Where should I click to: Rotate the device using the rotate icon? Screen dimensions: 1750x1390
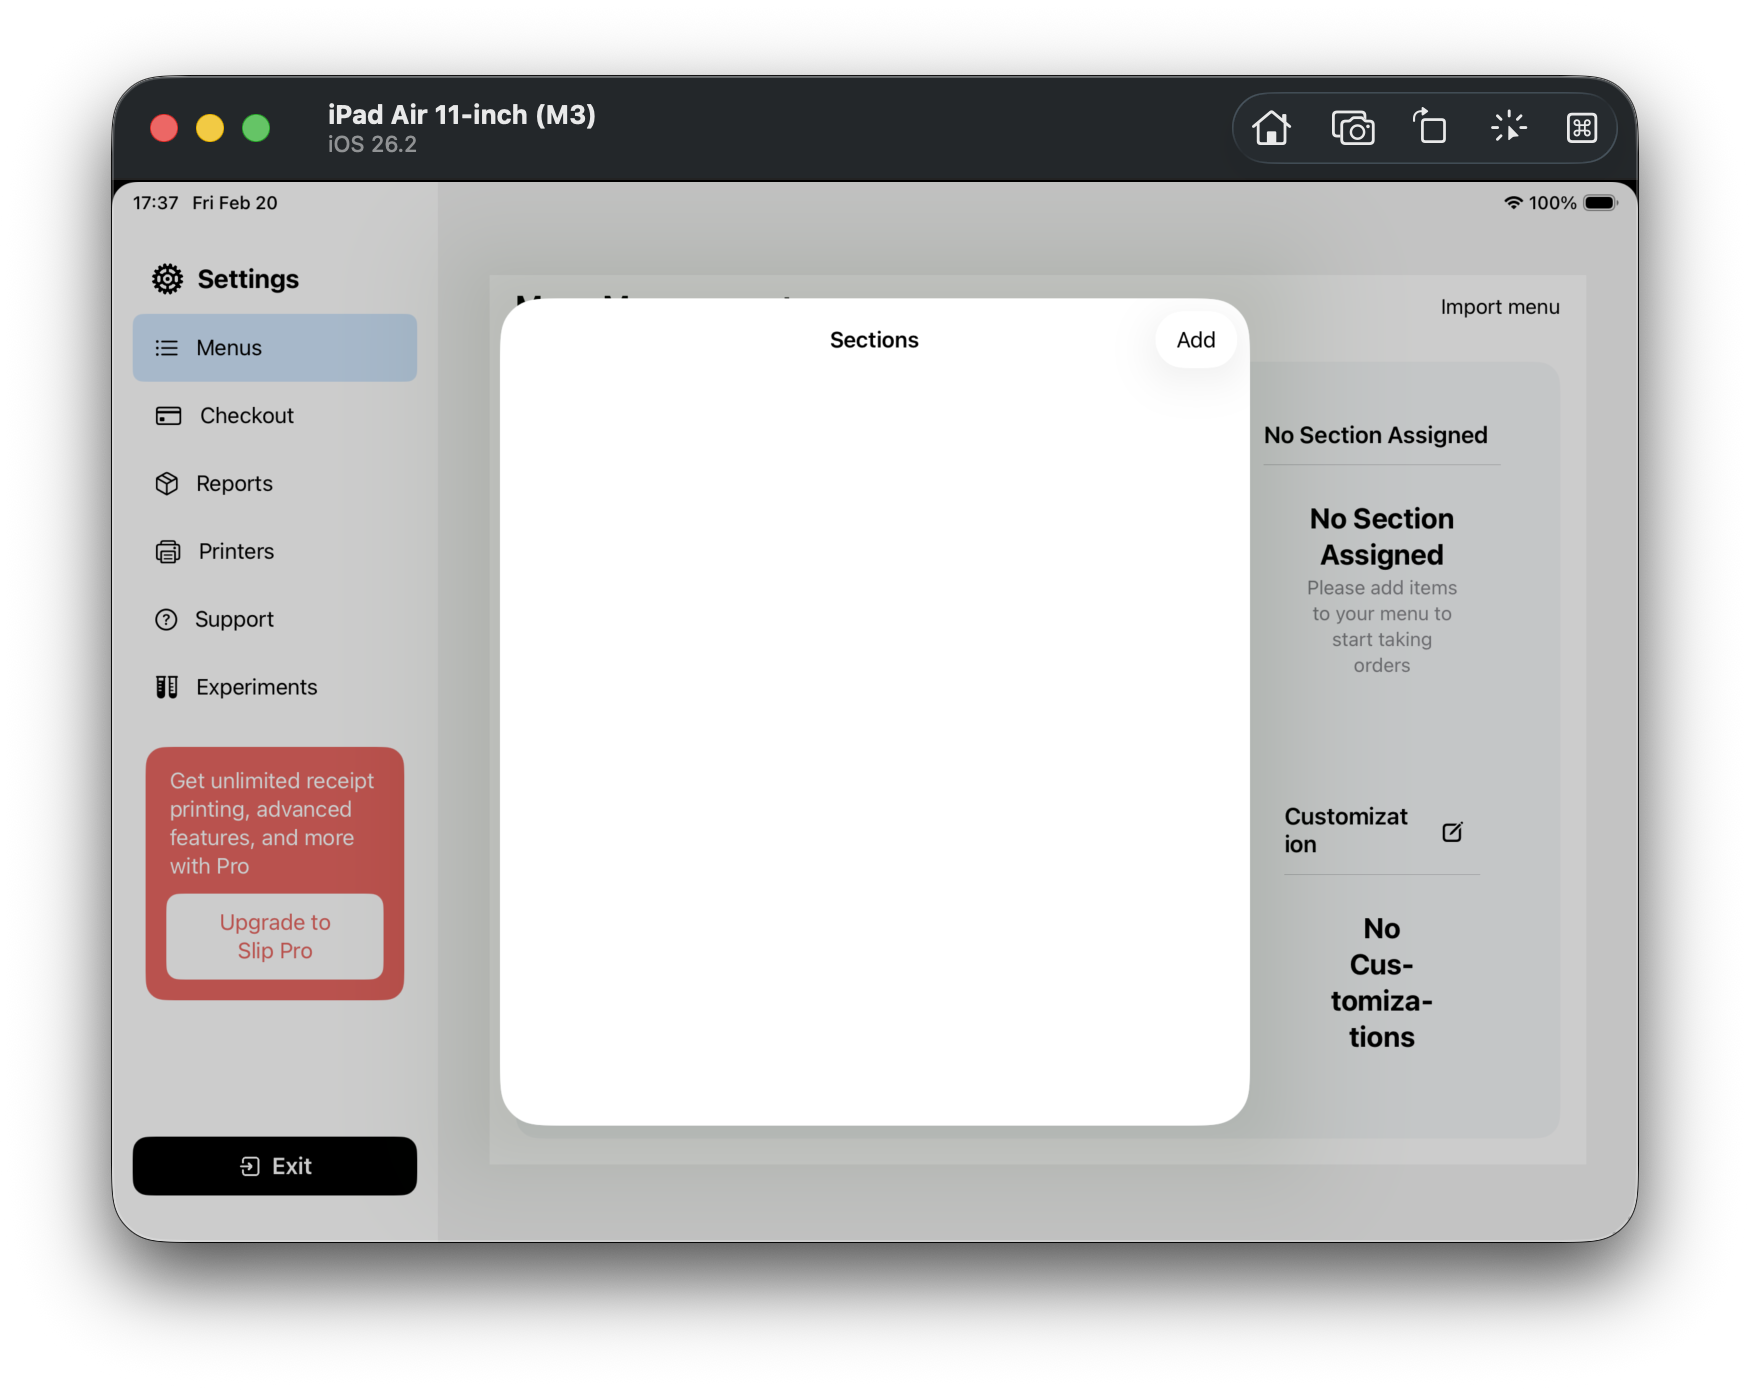[x=1430, y=128]
